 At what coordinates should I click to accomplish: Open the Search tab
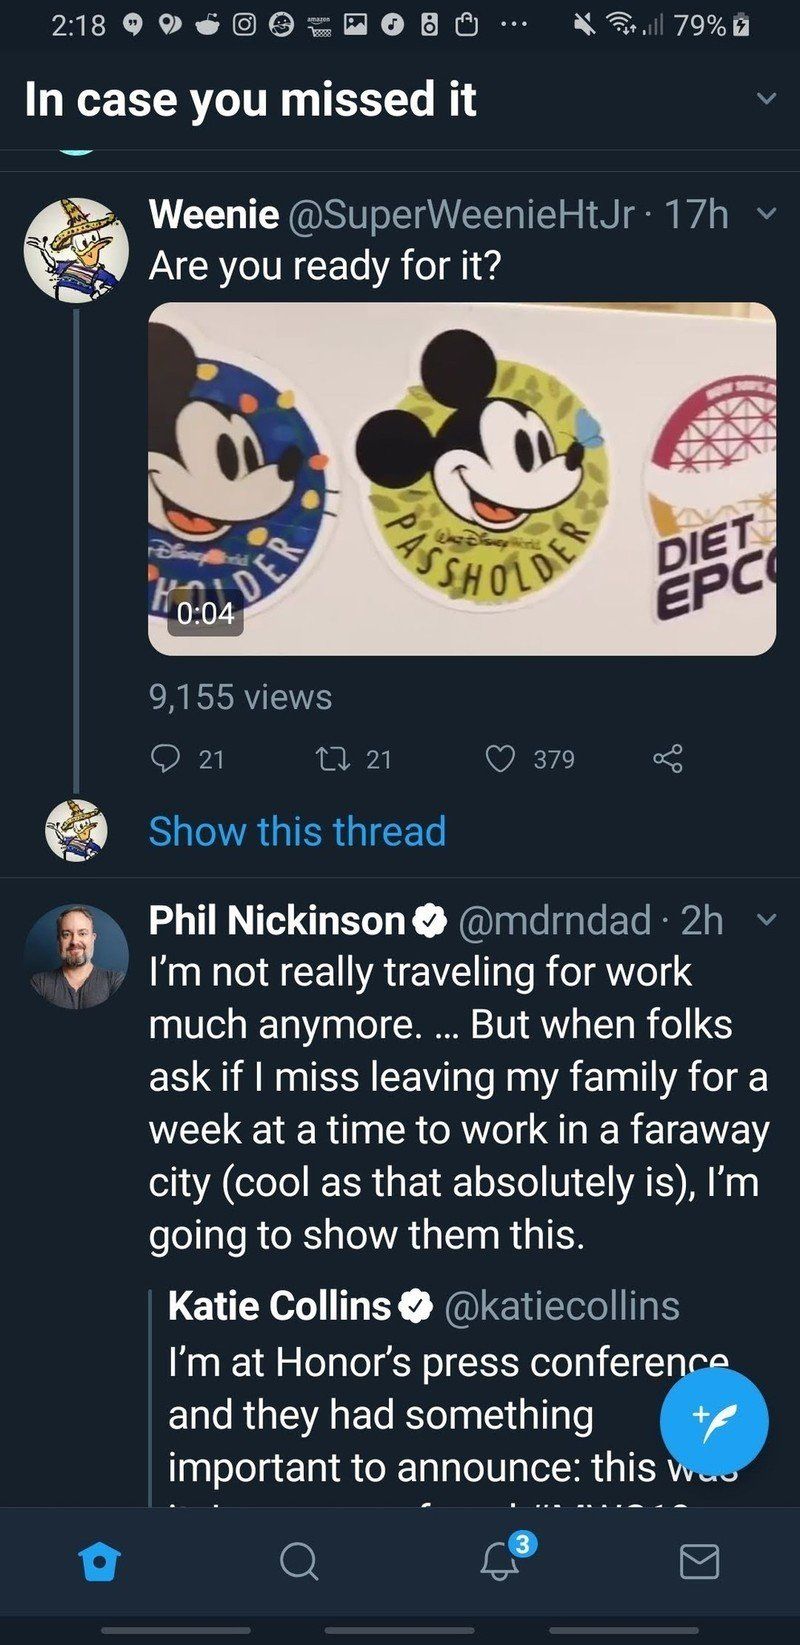coord(299,1560)
